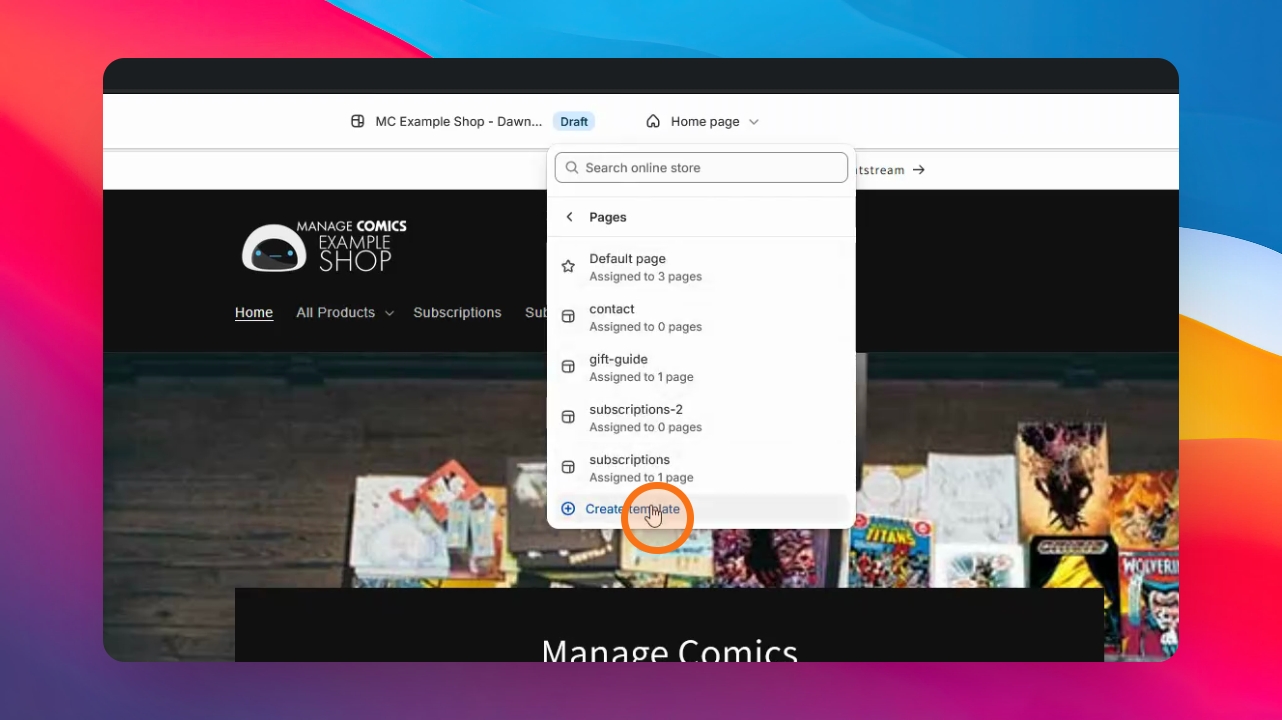The height and width of the screenshot is (720, 1282).
Task: Focus the Search online store field
Action: pos(701,168)
